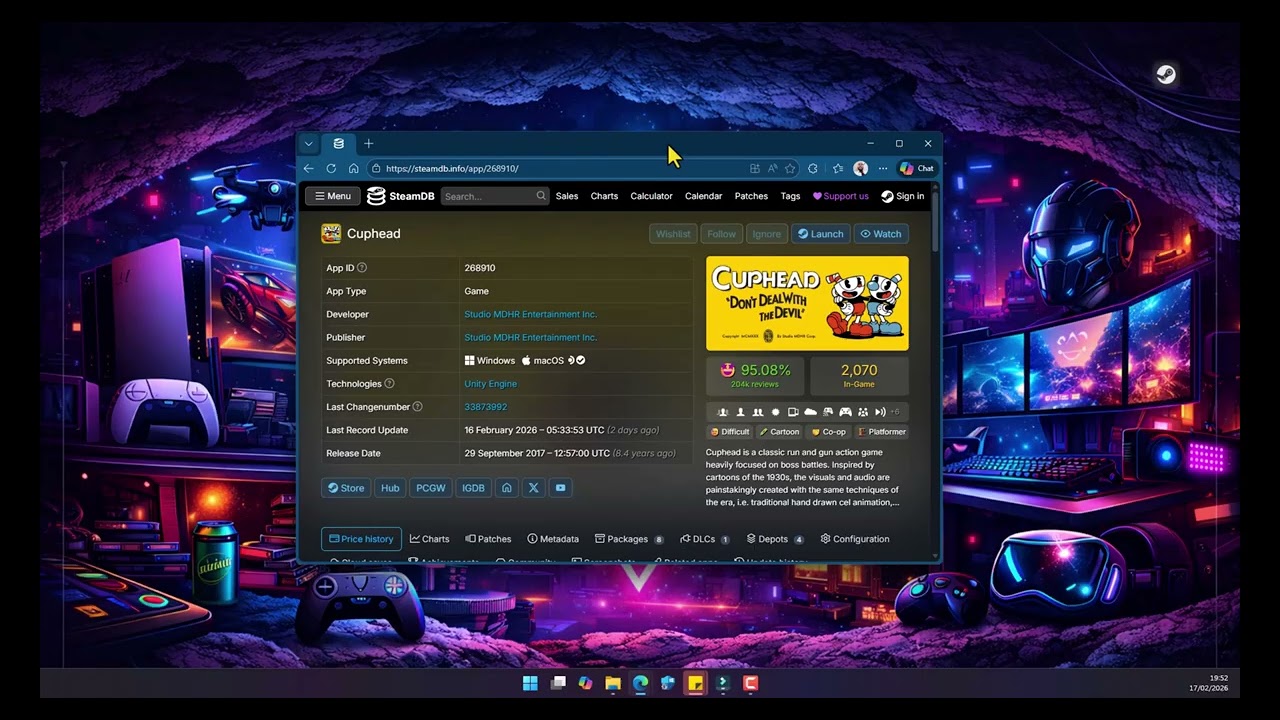Image resolution: width=1280 pixels, height=720 pixels.
Task: Open the Copilot Chat button
Action: pos(916,168)
